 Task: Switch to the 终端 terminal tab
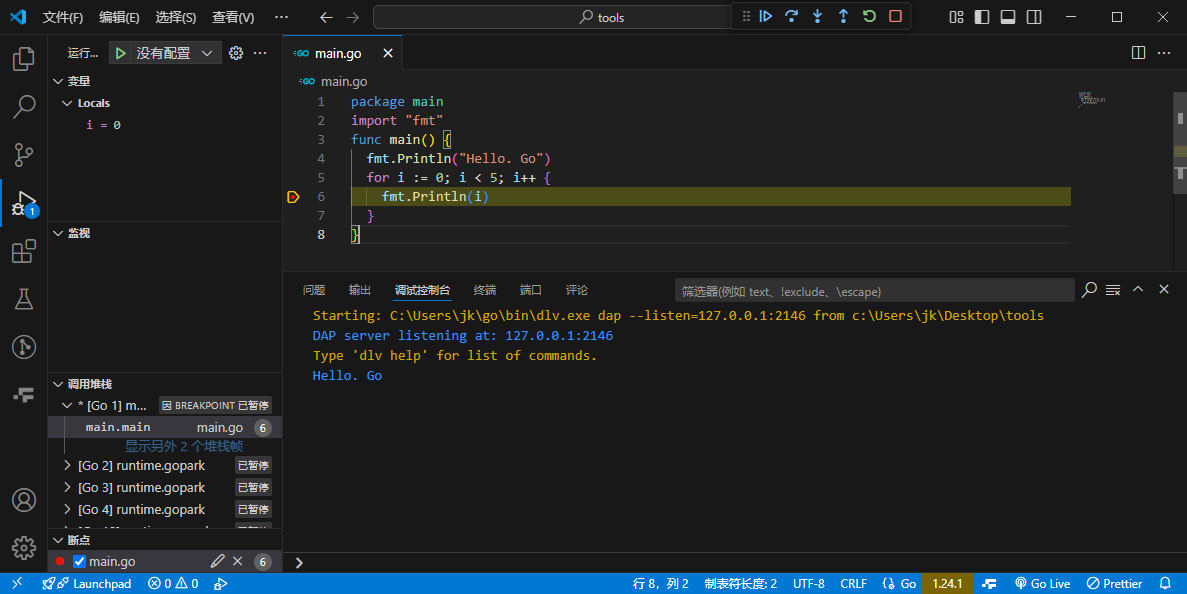pyautogui.click(x=484, y=290)
